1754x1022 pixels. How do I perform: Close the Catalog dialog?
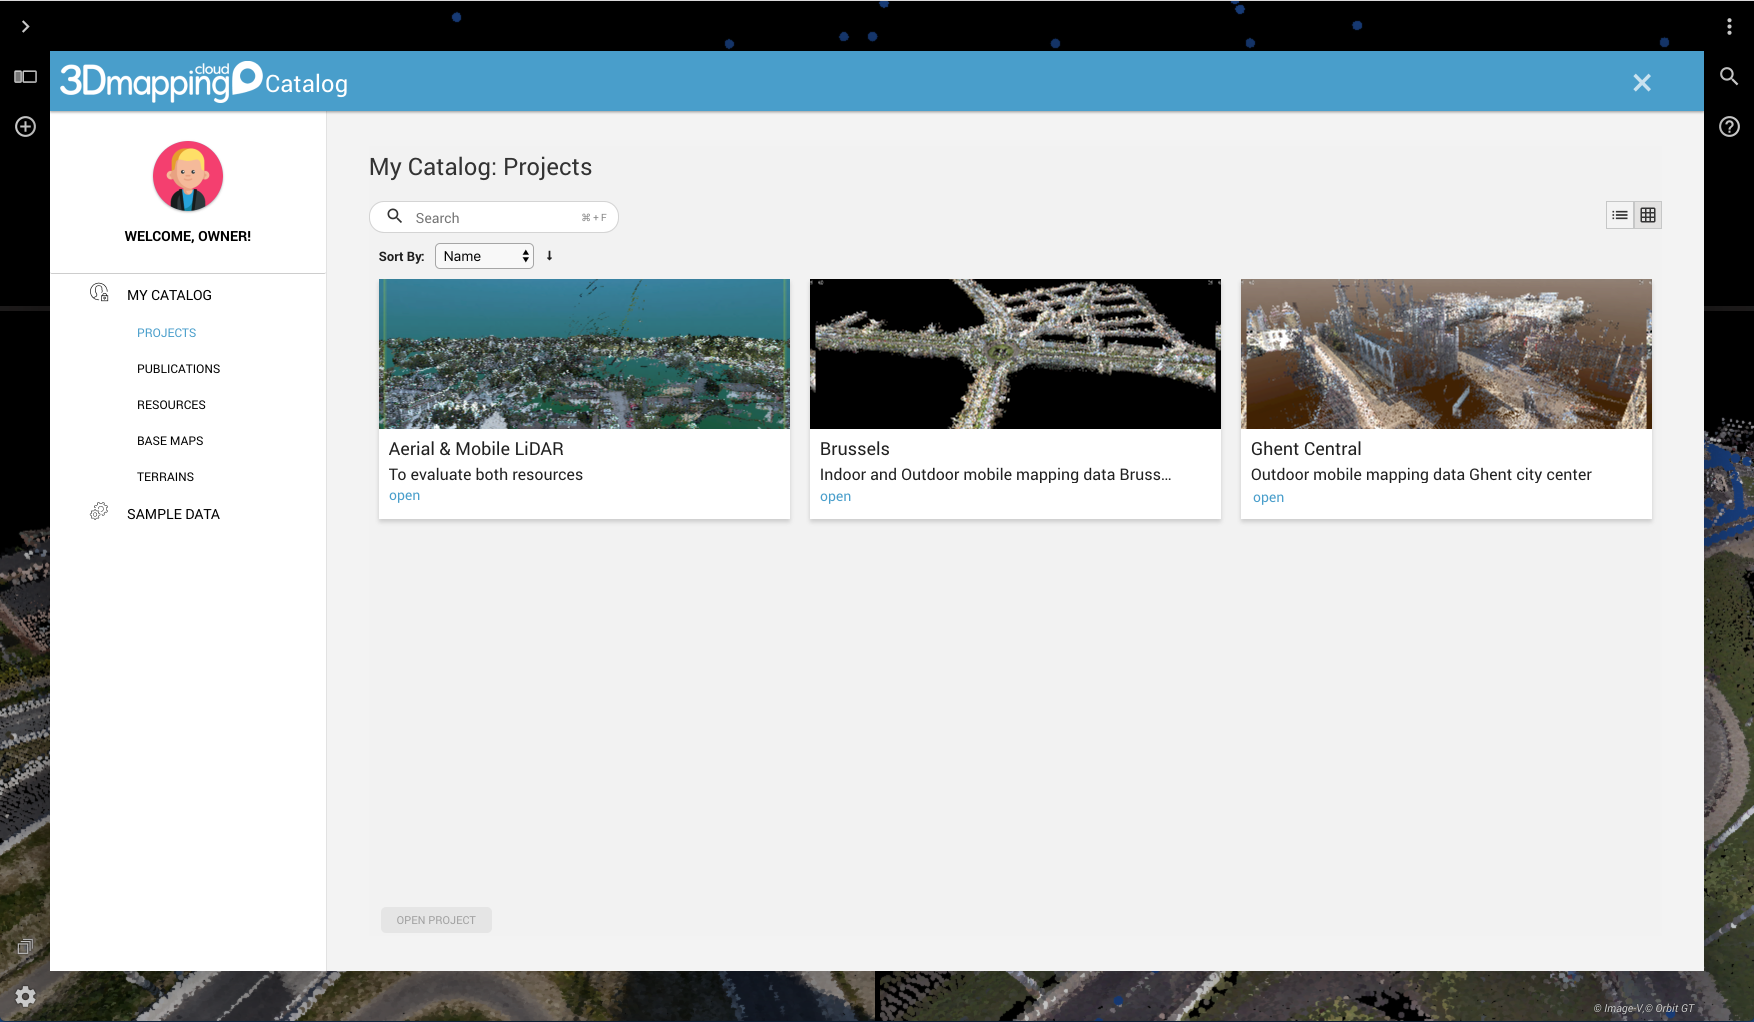(x=1642, y=83)
